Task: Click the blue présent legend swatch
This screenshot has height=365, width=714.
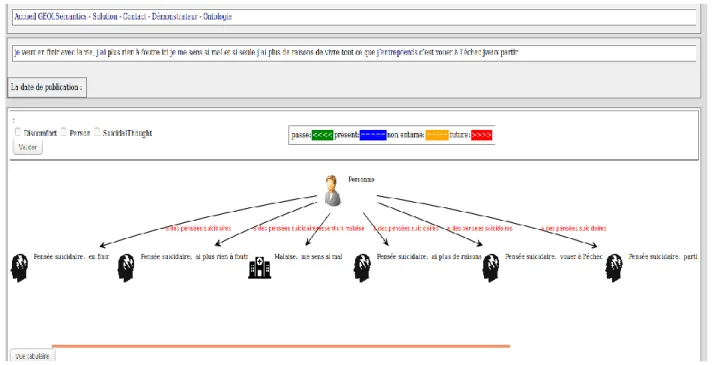Action: [373, 135]
